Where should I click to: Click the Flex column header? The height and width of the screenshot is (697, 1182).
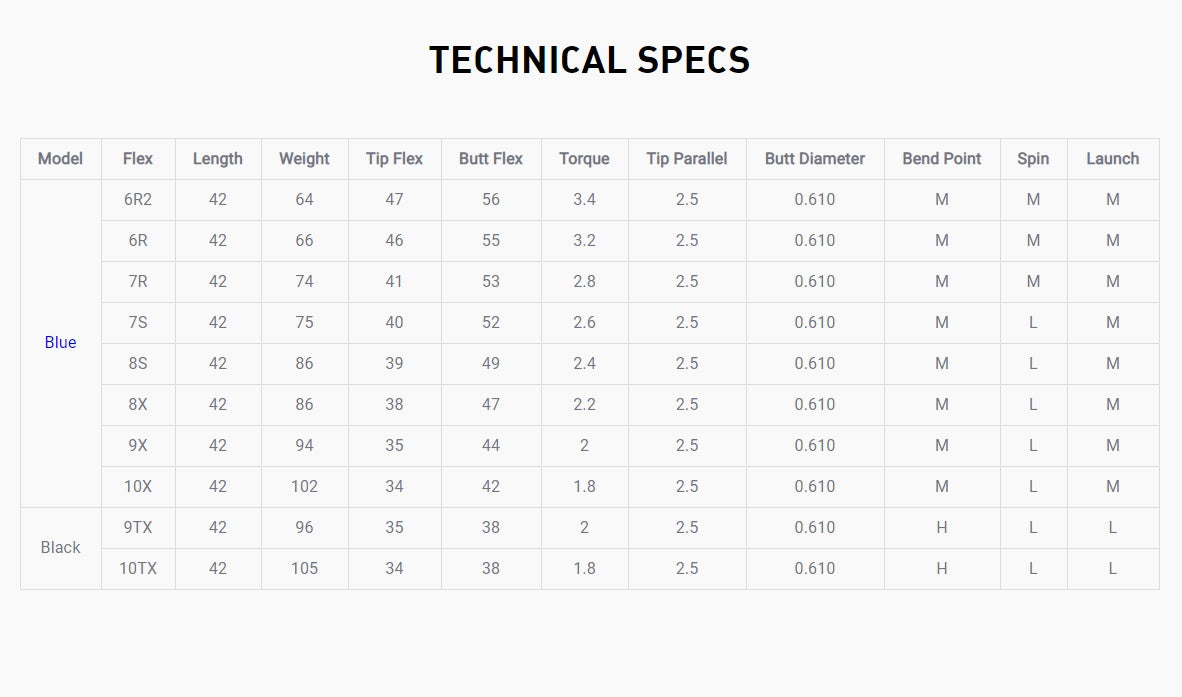(x=138, y=159)
